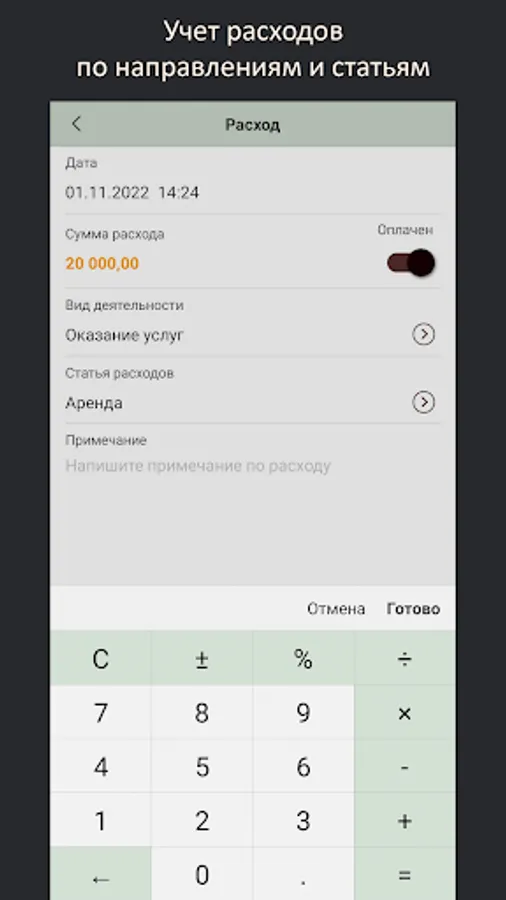Clear the amount with C key
This screenshot has height=900, width=506.
click(100, 660)
